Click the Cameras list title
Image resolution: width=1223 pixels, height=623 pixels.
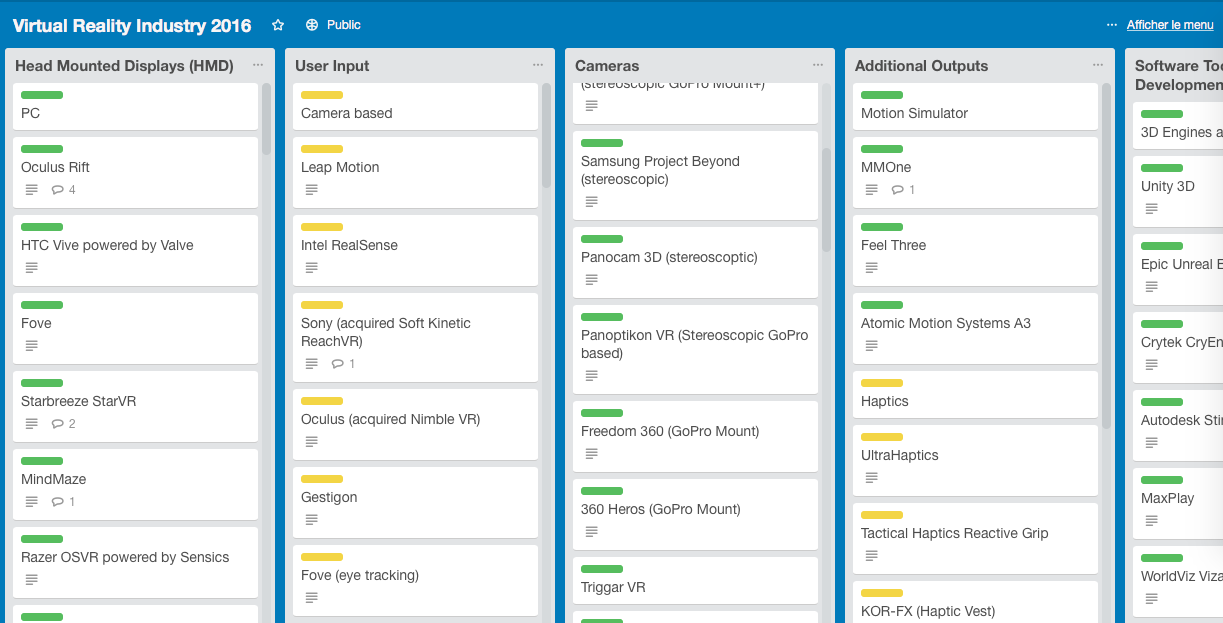[x=607, y=66]
